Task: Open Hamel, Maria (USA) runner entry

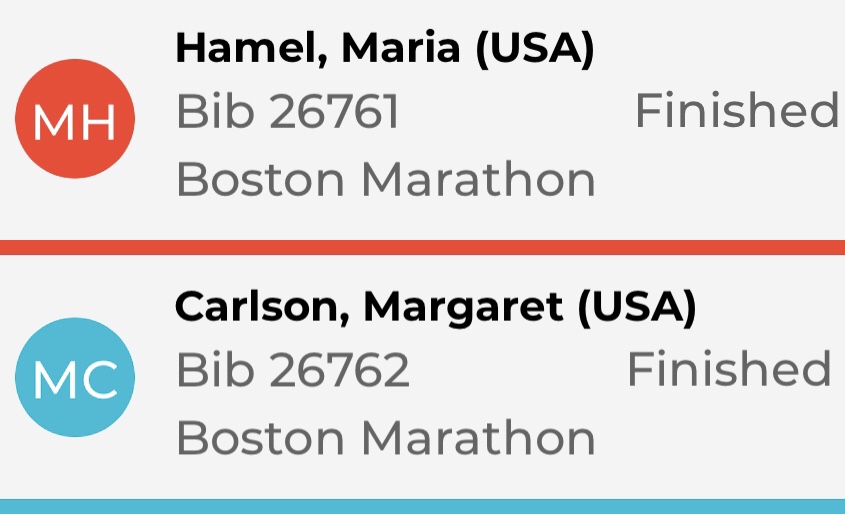Action: [x=422, y=120]
